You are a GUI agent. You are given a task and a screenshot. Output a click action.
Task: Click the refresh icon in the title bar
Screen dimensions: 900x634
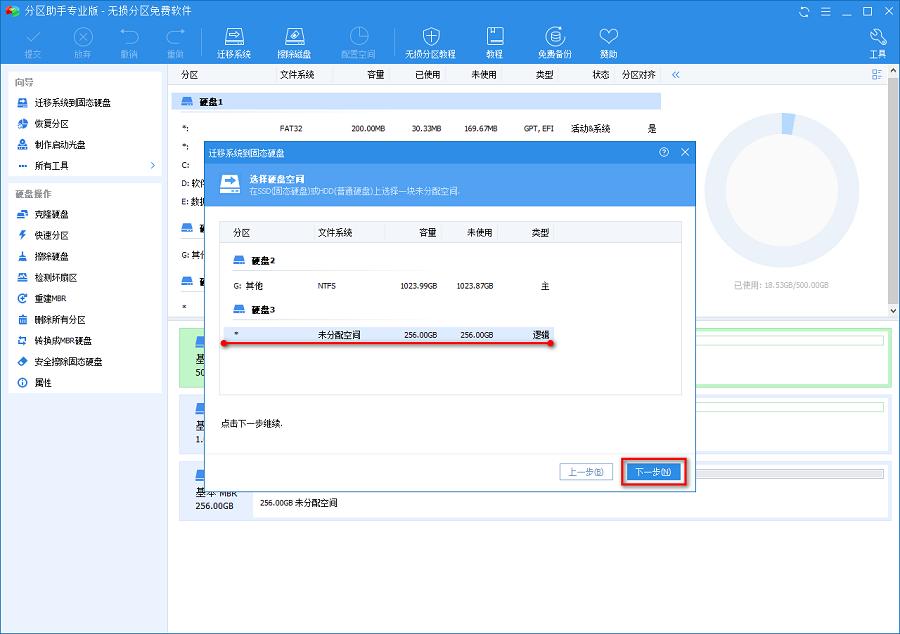tap(803, 11)
